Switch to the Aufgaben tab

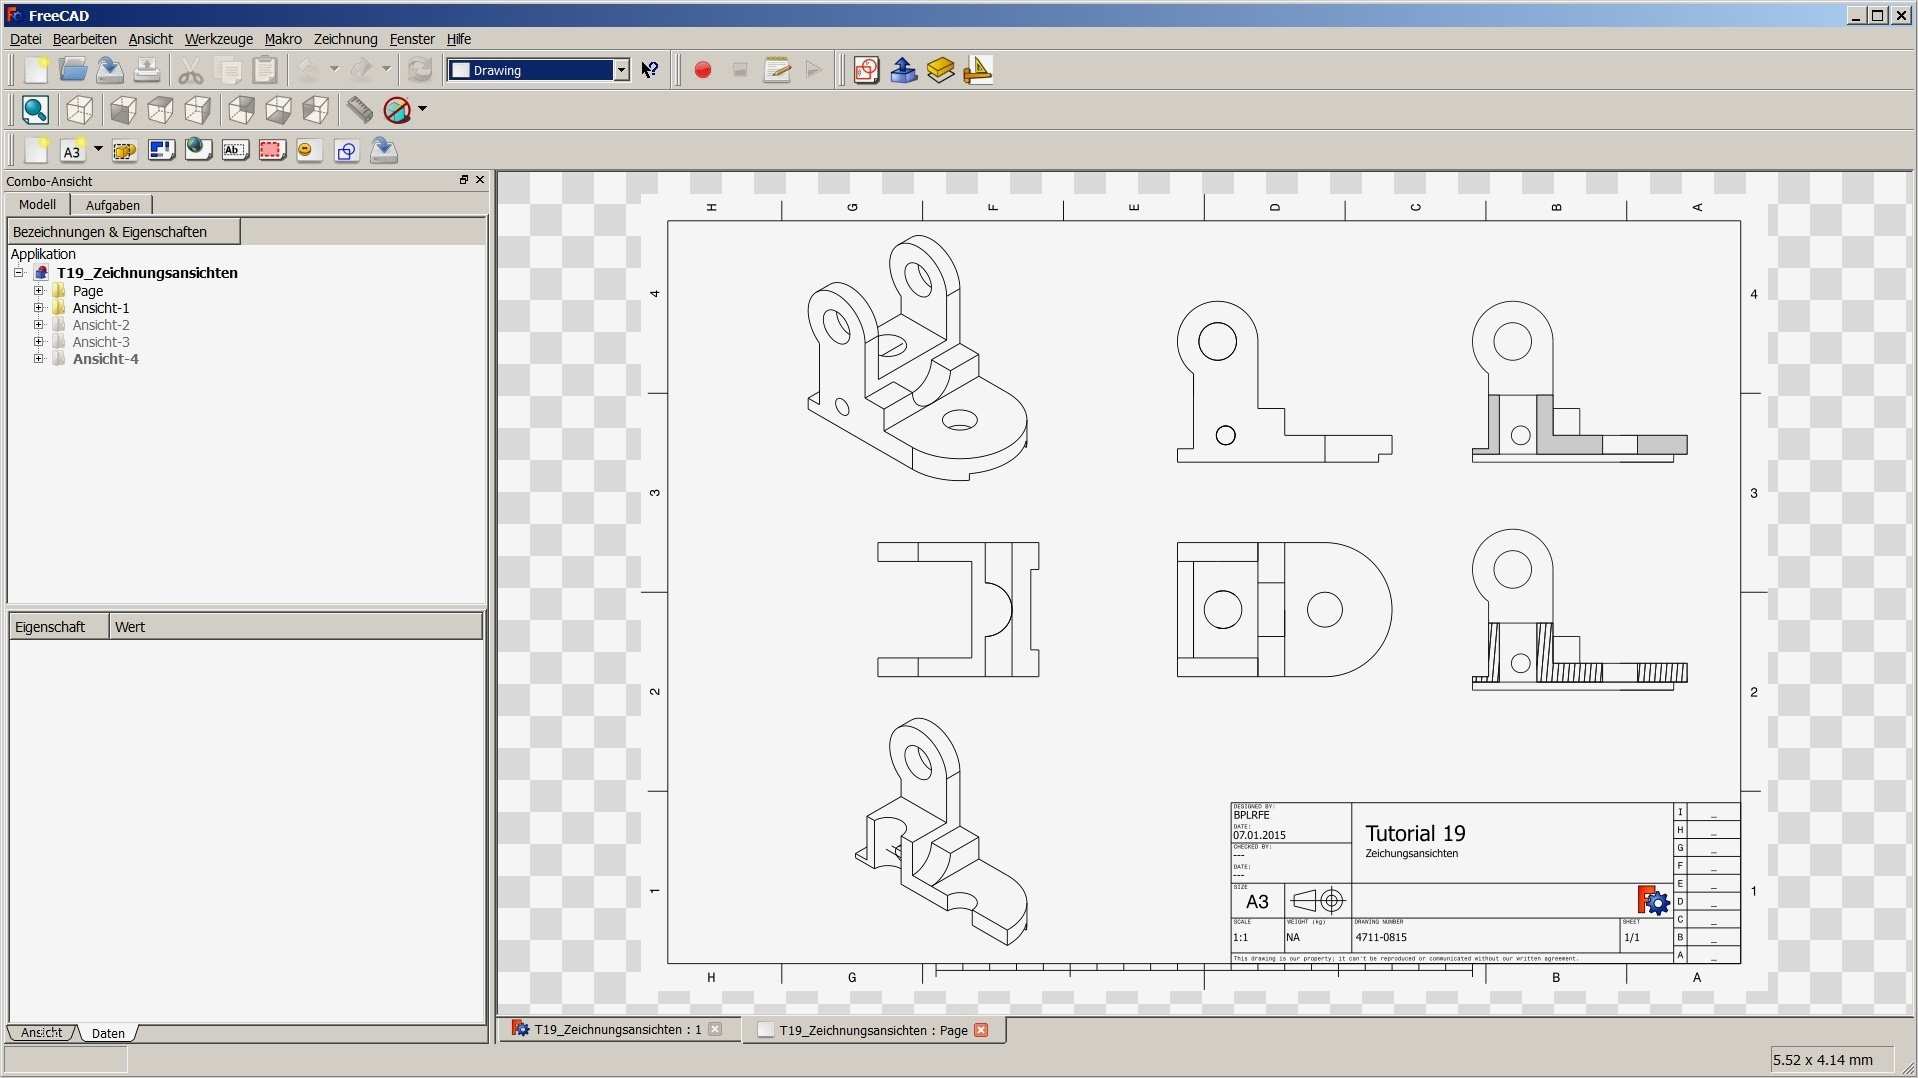pyautogui.click(x=112, y=205)
